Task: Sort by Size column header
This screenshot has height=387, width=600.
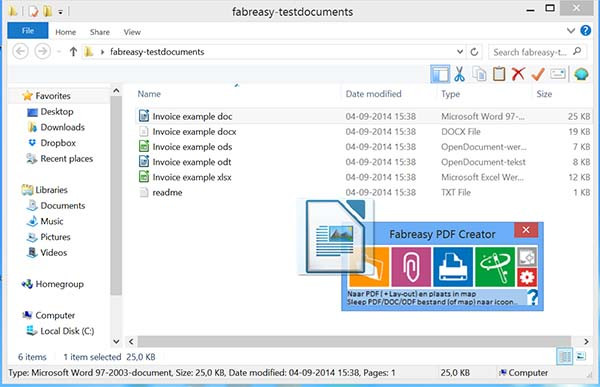Action: (544, 94)
